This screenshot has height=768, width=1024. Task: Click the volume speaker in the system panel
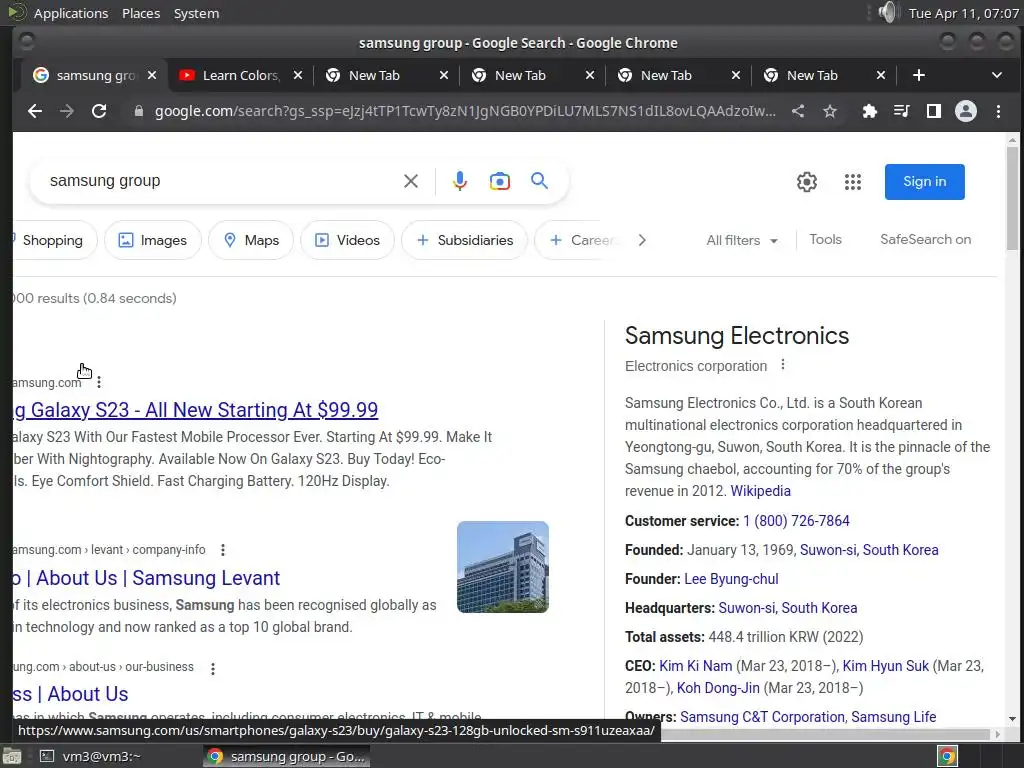pyautogui.click(x=888, y=12)
